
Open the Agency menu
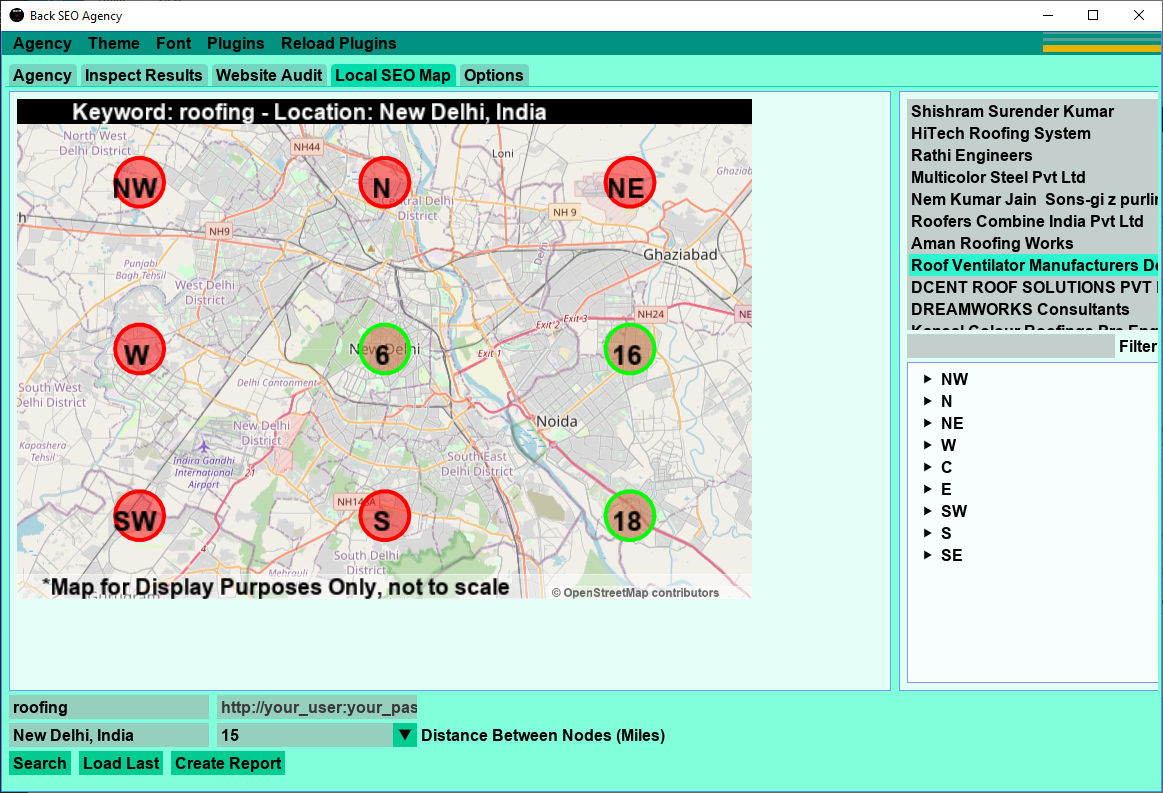tap(42, 43)
